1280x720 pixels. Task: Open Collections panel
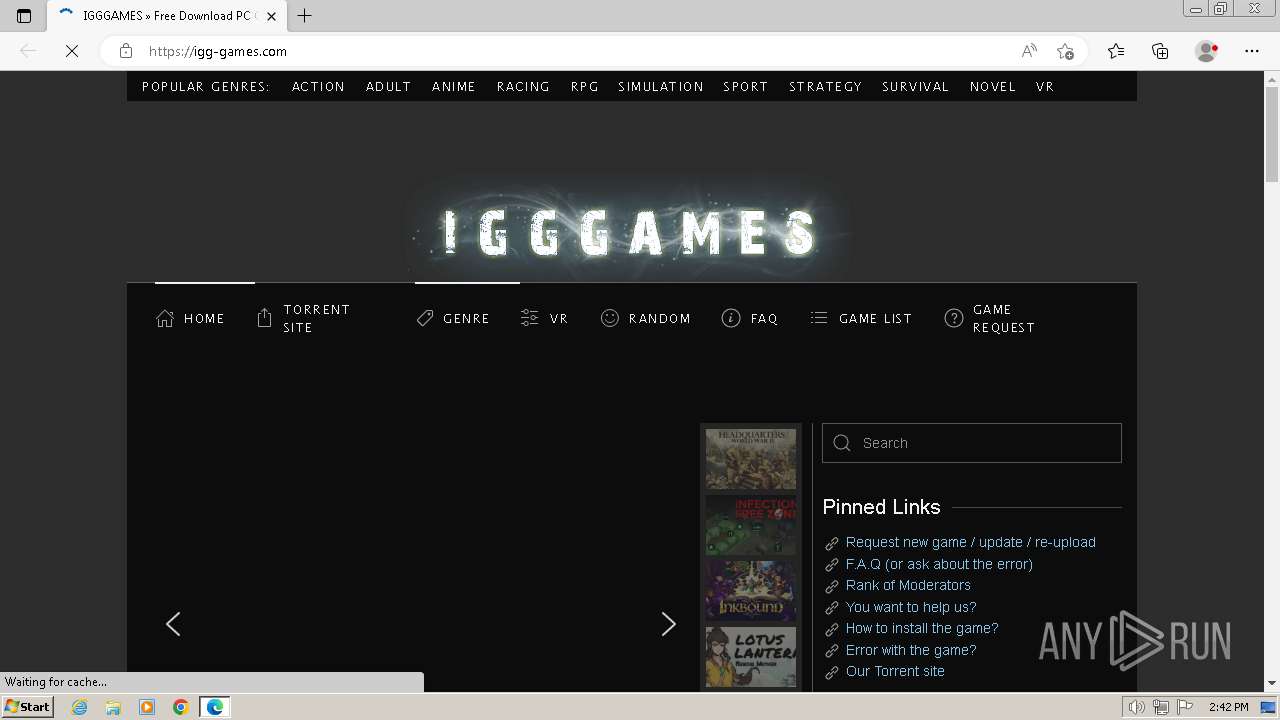pos(1160,51)
